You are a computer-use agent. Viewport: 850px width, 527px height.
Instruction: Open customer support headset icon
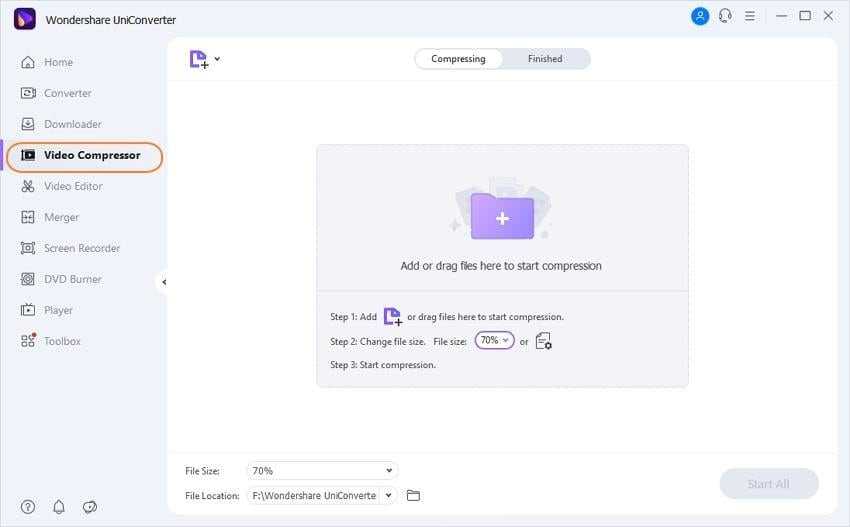coord(725,16)
